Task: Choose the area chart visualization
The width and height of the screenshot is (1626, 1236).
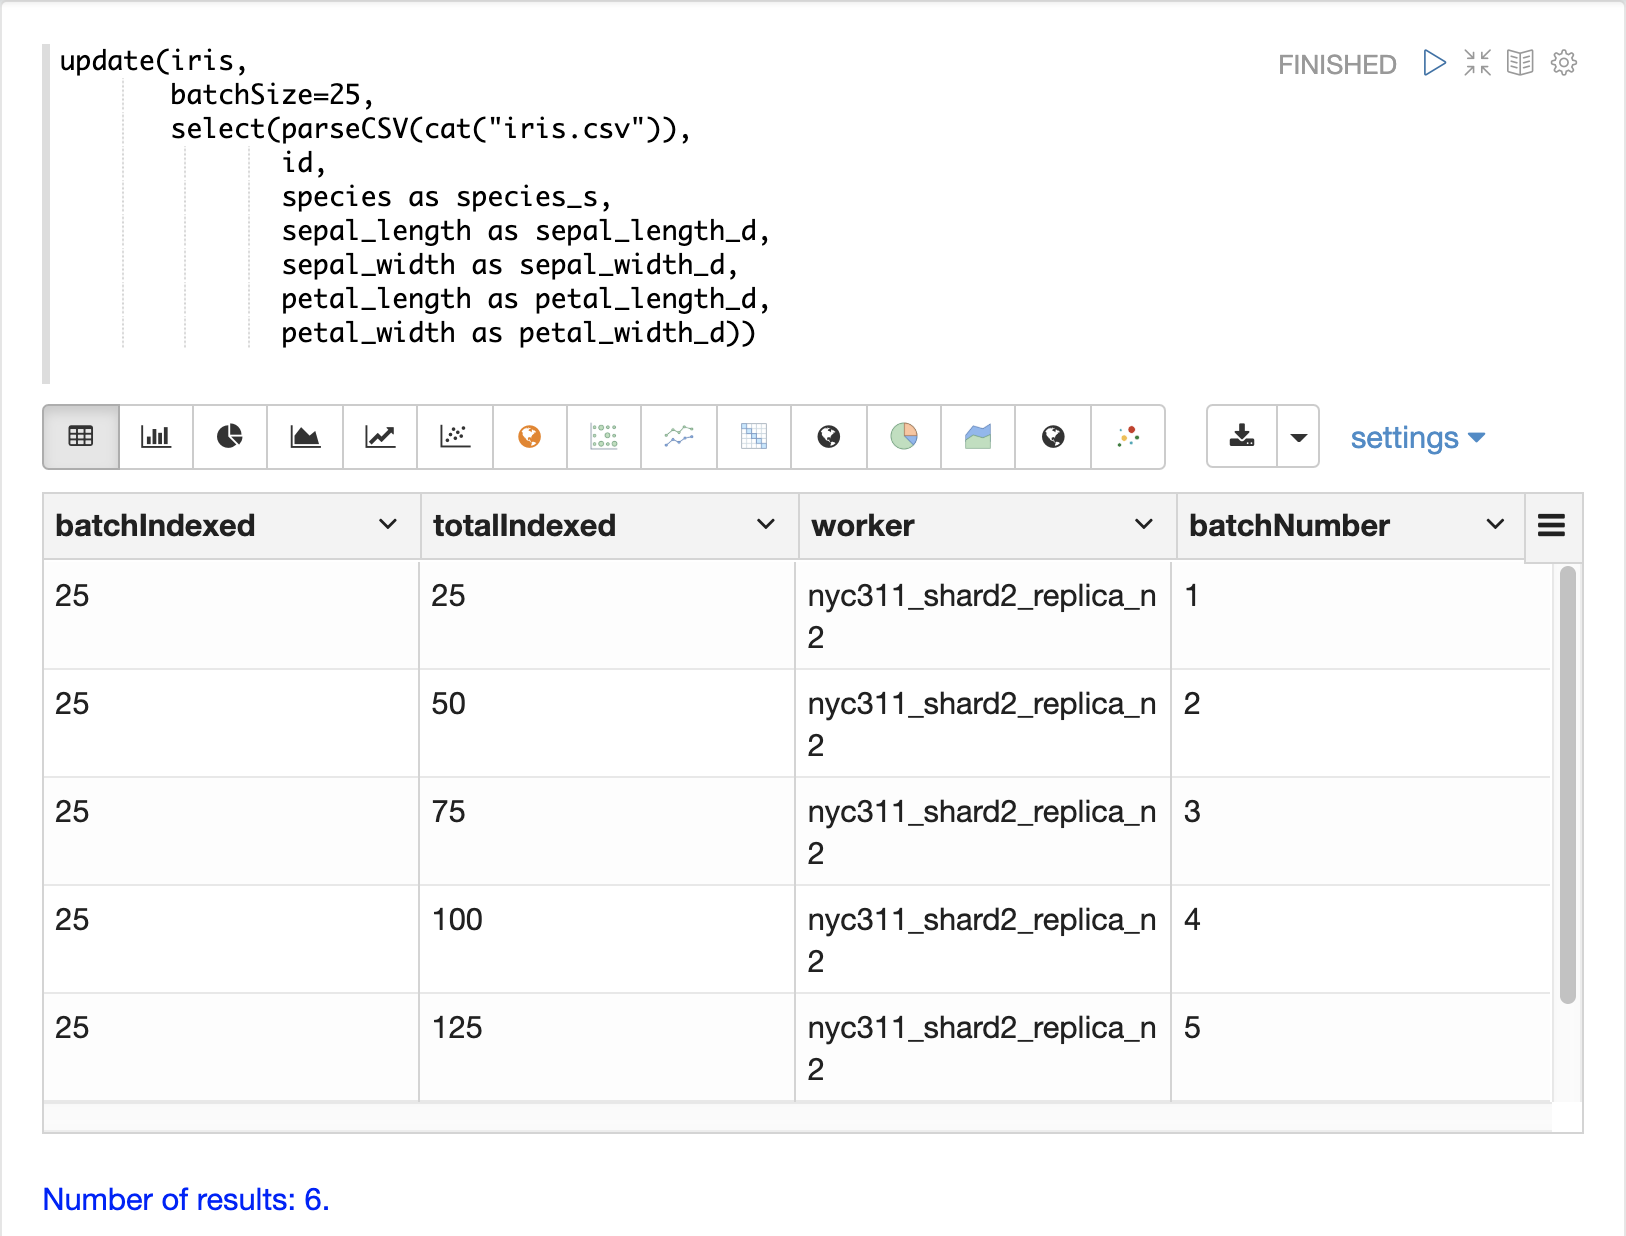Action: click(305, 436)
